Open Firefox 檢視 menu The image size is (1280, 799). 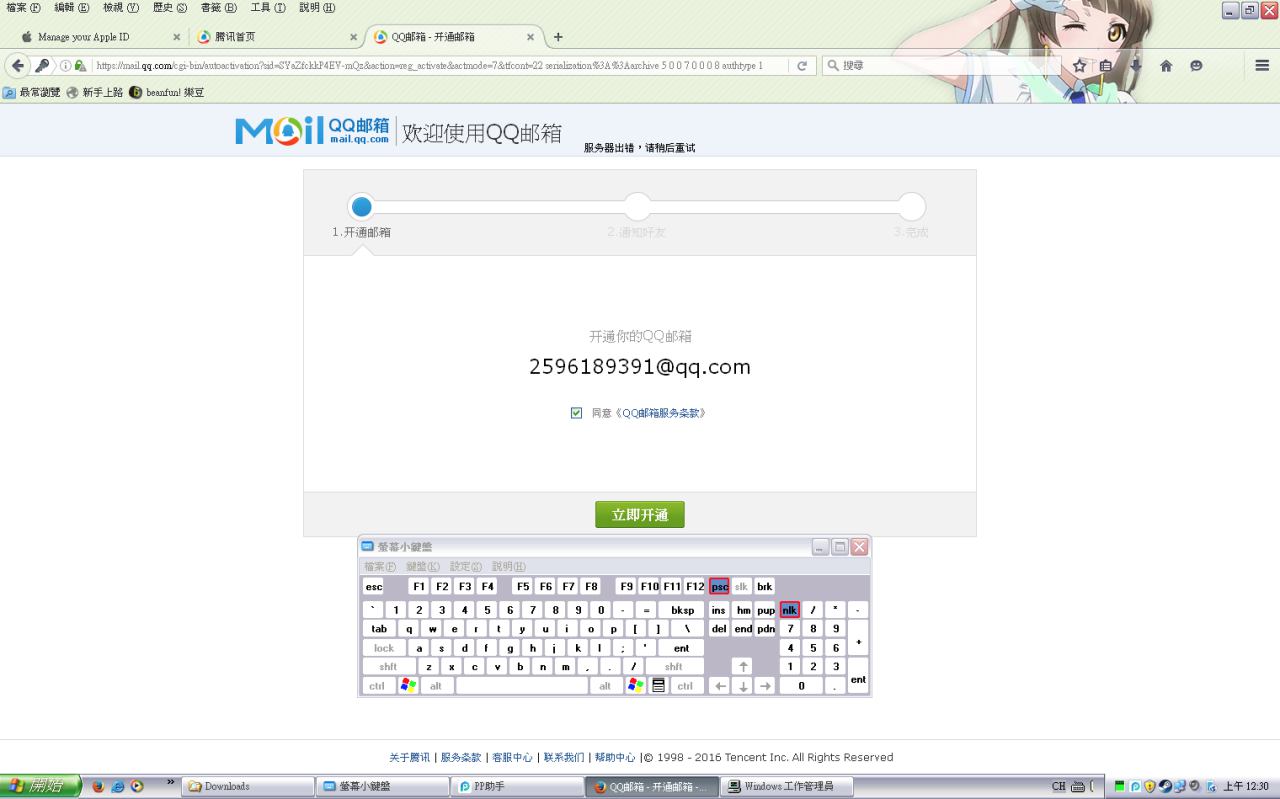click(x=121, y=8)
